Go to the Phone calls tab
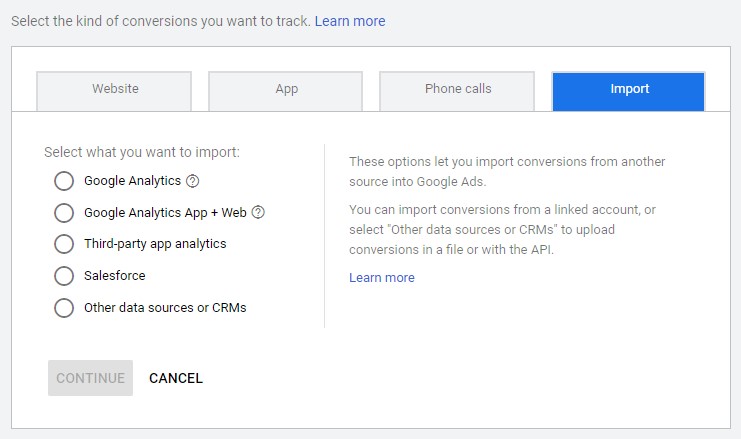This screenshot has width=741, height=439. point(457,91)
